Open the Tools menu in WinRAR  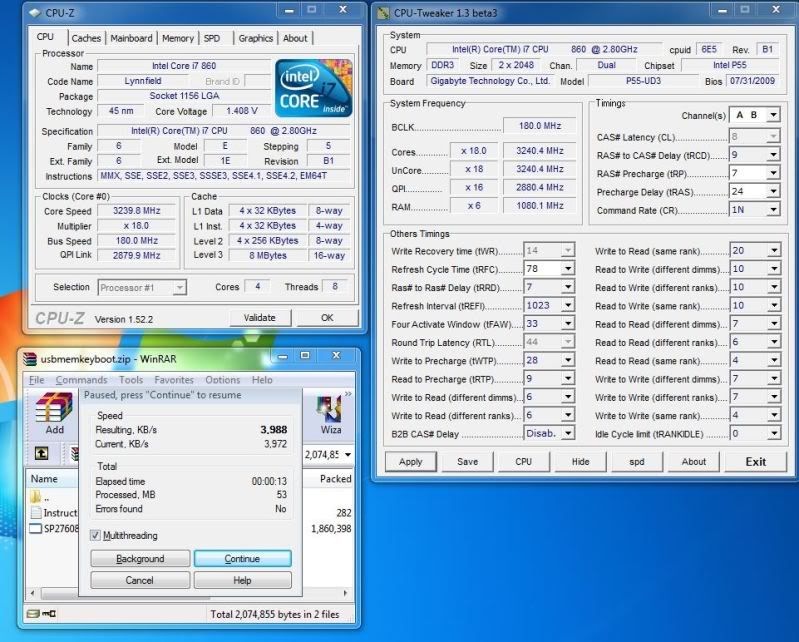tap(131, 380)
